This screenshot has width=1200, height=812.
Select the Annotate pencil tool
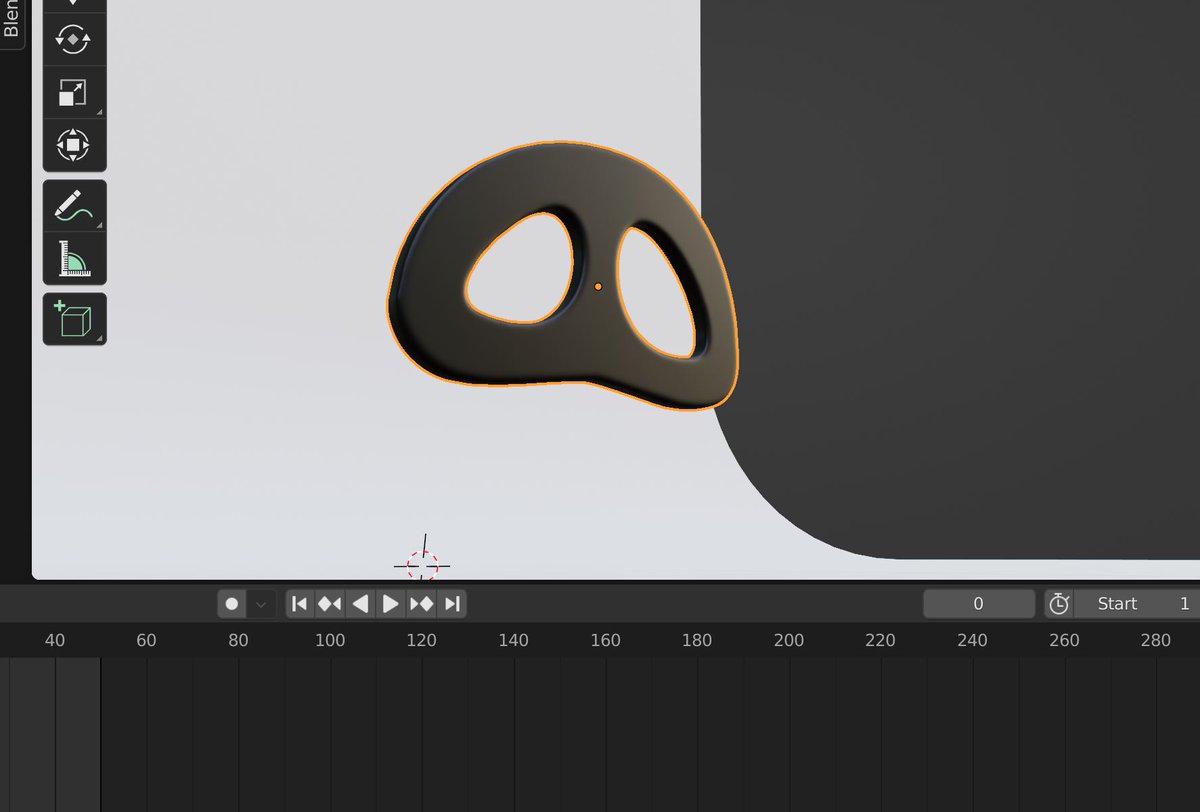pos(74,206)
